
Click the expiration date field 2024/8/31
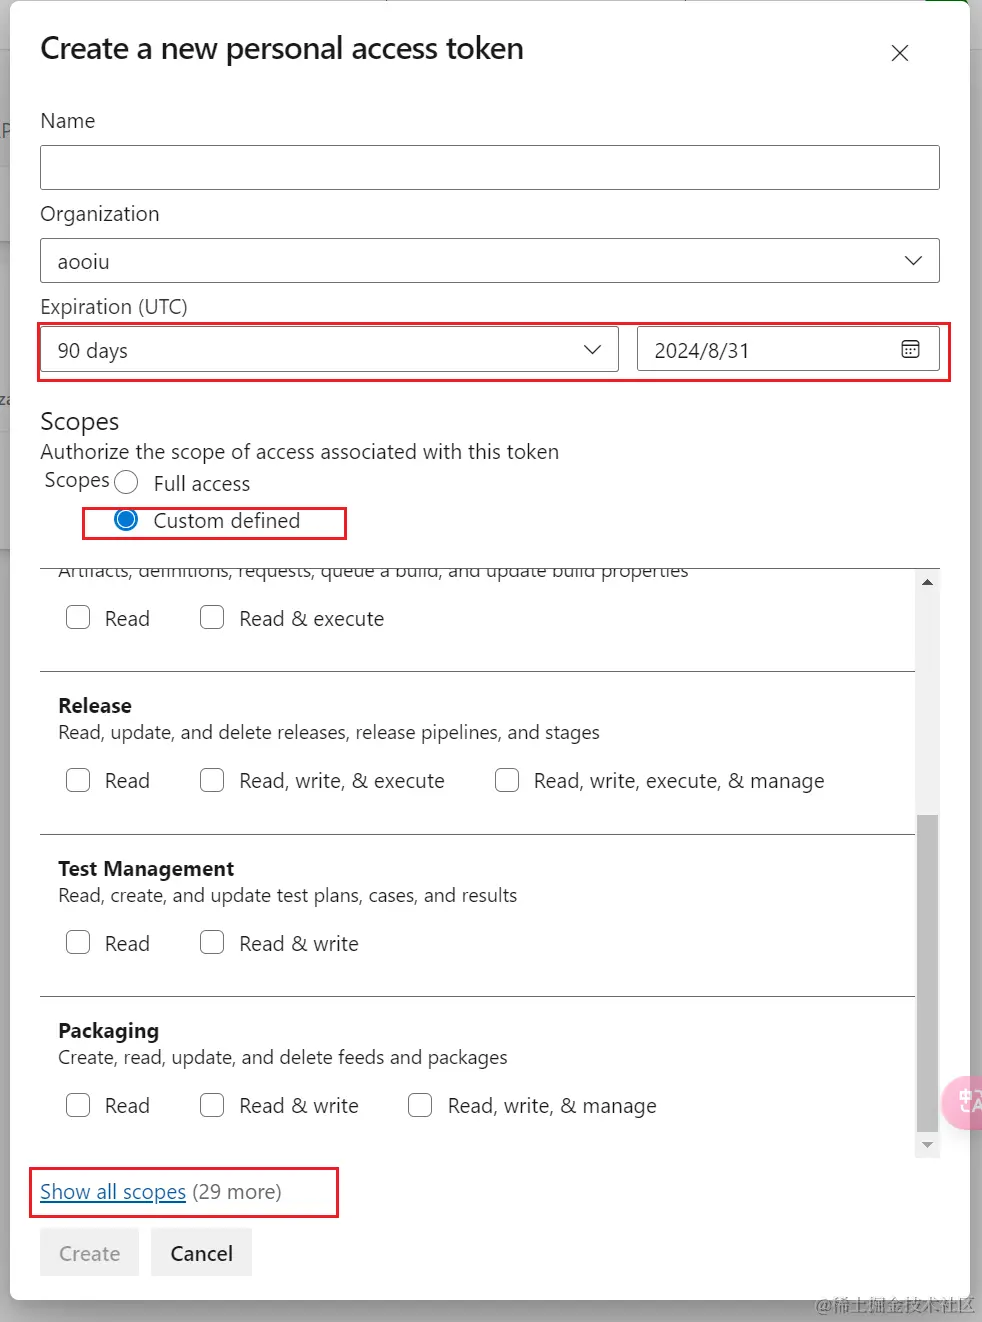tap(765, 350)
